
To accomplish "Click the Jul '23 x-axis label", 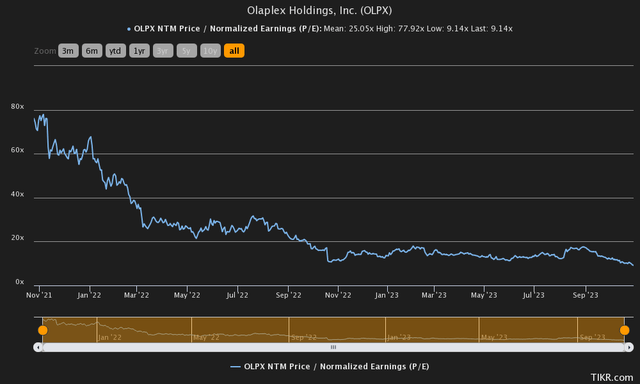I will pyautogui.click(x=533, y=295).
